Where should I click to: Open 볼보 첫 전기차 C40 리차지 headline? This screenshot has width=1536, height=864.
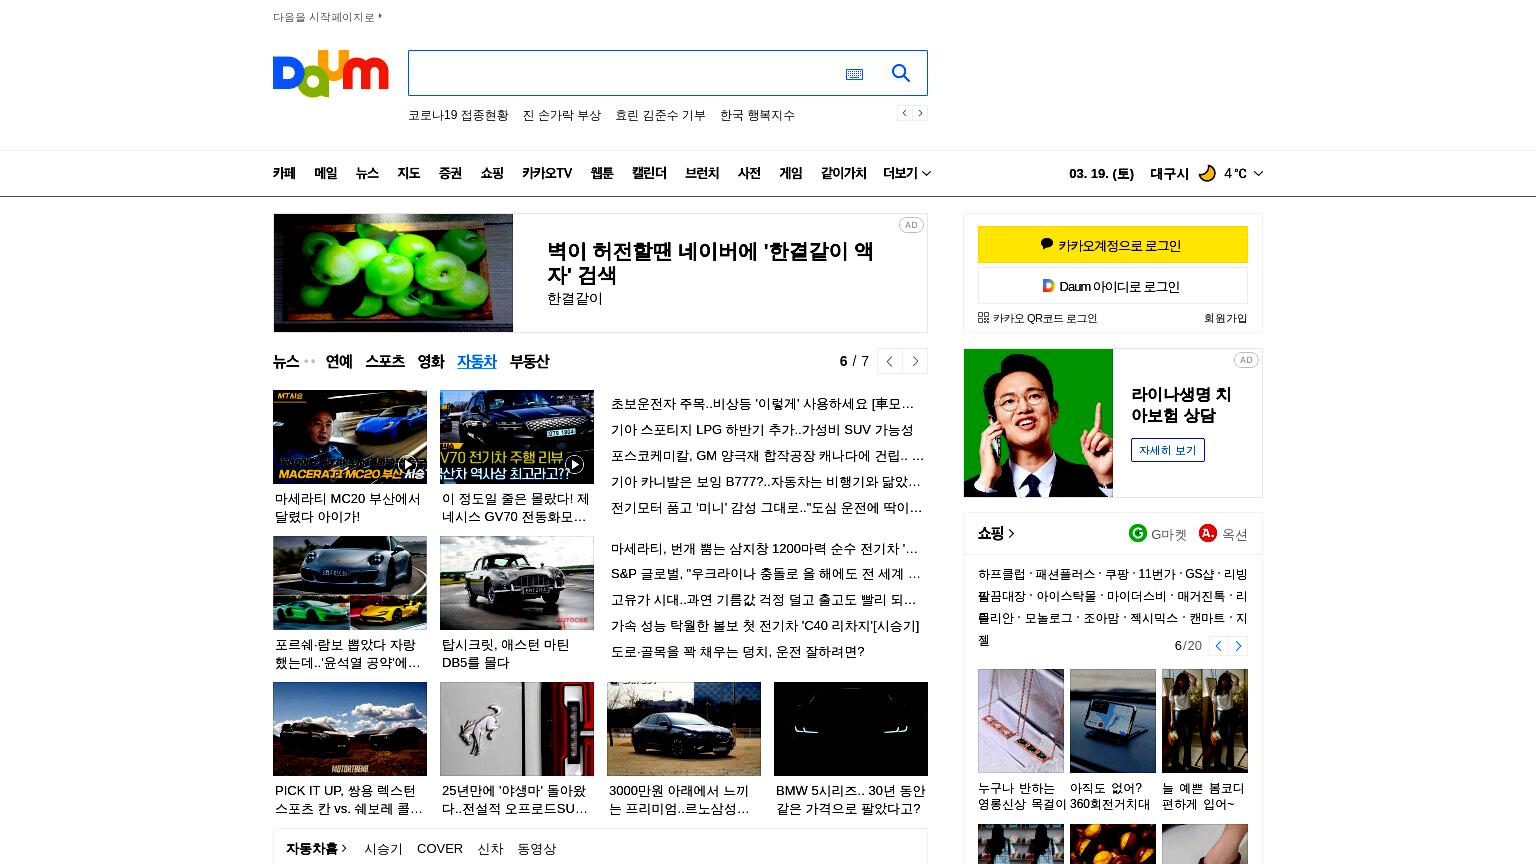pos(765,626)
